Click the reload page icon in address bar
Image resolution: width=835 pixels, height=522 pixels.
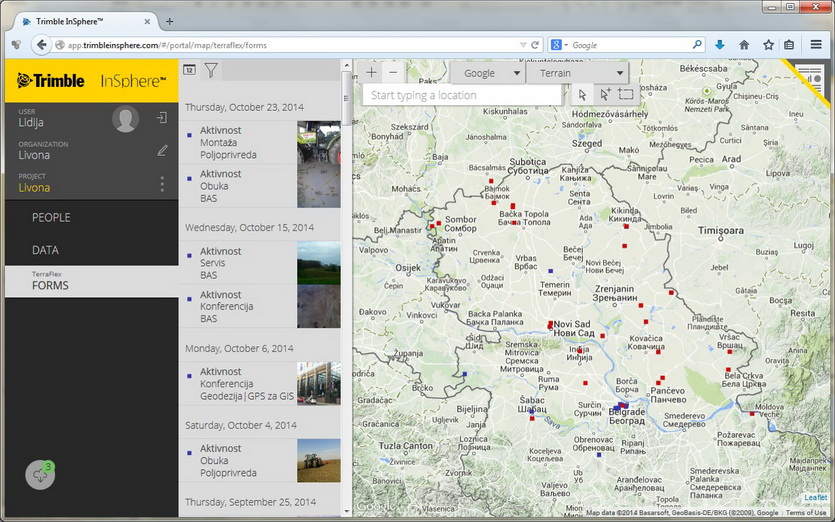535,45
